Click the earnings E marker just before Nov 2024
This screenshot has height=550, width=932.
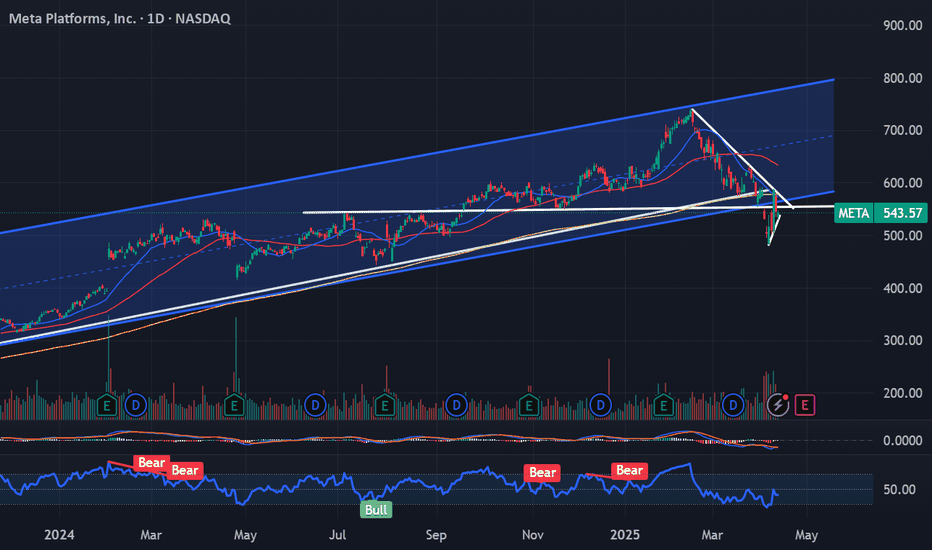tap(528, 406)
